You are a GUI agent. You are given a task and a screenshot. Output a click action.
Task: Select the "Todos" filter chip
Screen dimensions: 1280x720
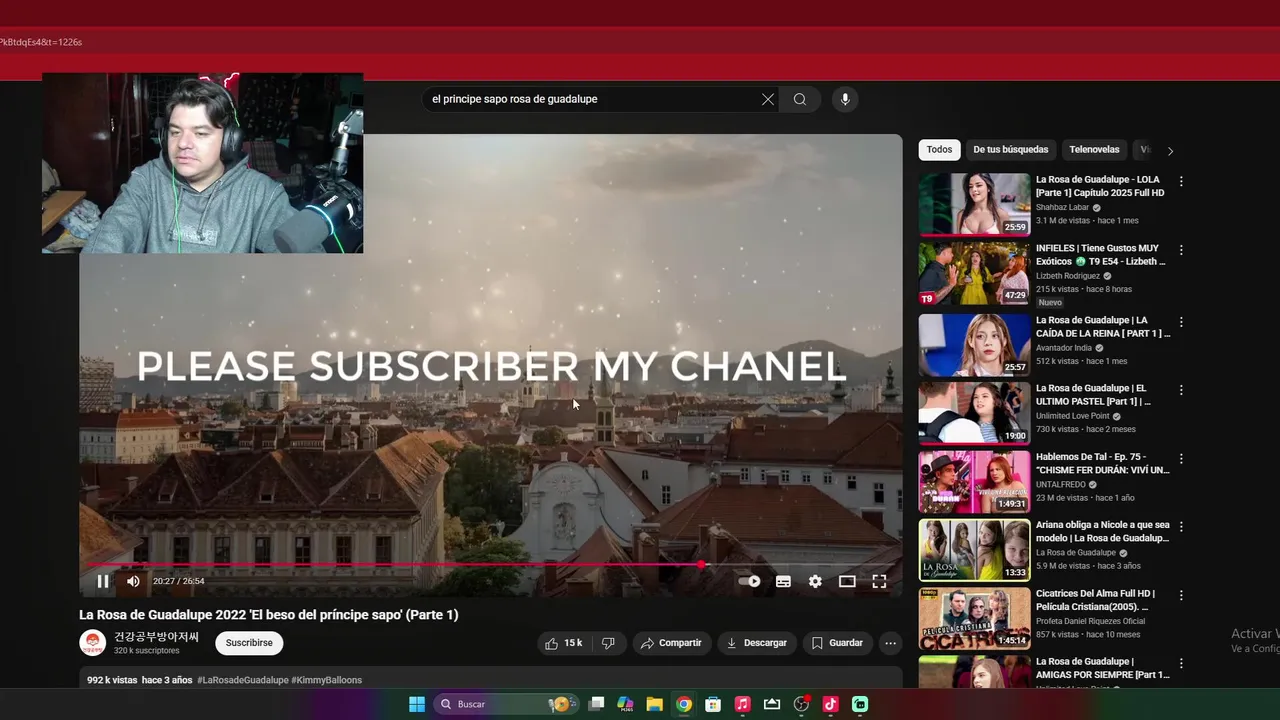pyautogui.click(x=939, y=150)
